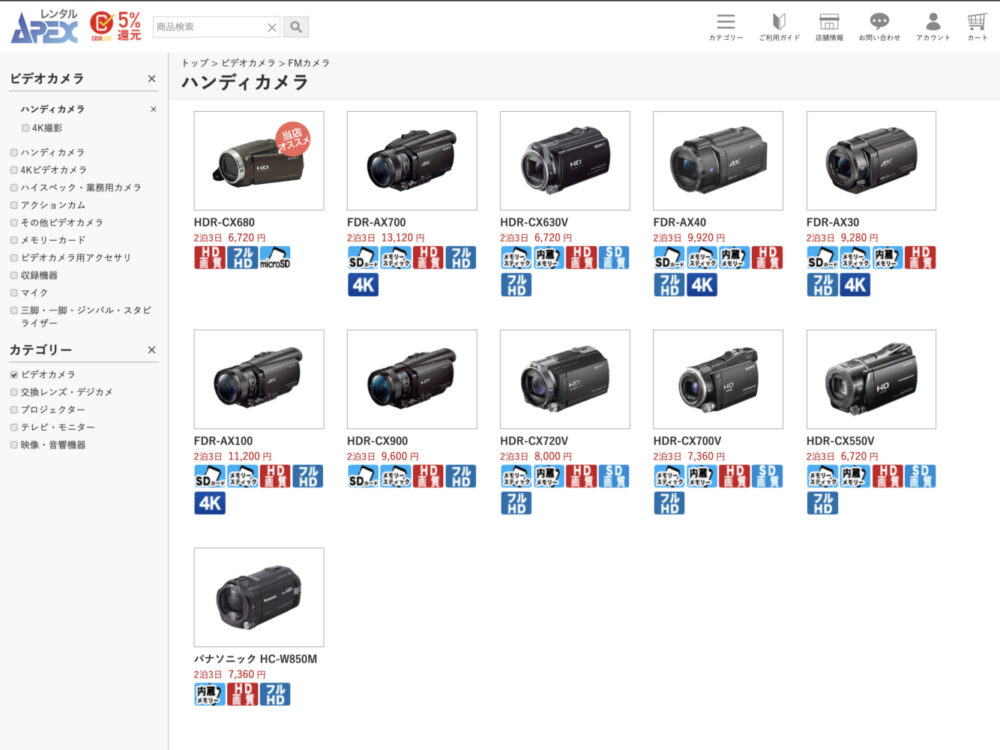Collapse the ハンディカメラ sub-filter with X
This screenshot has height=750, width=1000.
[x=153, y=109]
